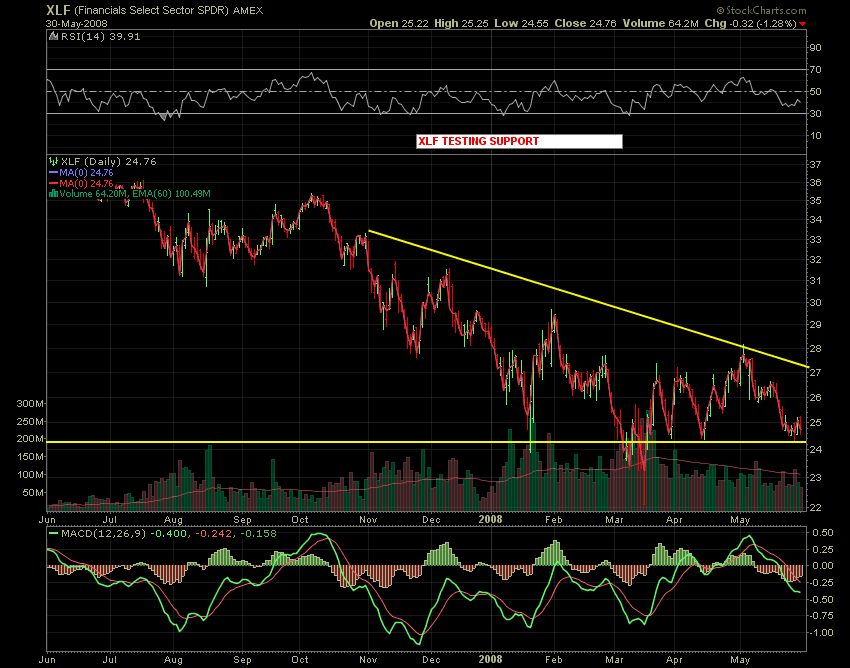This screenshot has height=668, width=850.
Task: Click the 90 level on the RSI axis
Action: coord(815,47)
